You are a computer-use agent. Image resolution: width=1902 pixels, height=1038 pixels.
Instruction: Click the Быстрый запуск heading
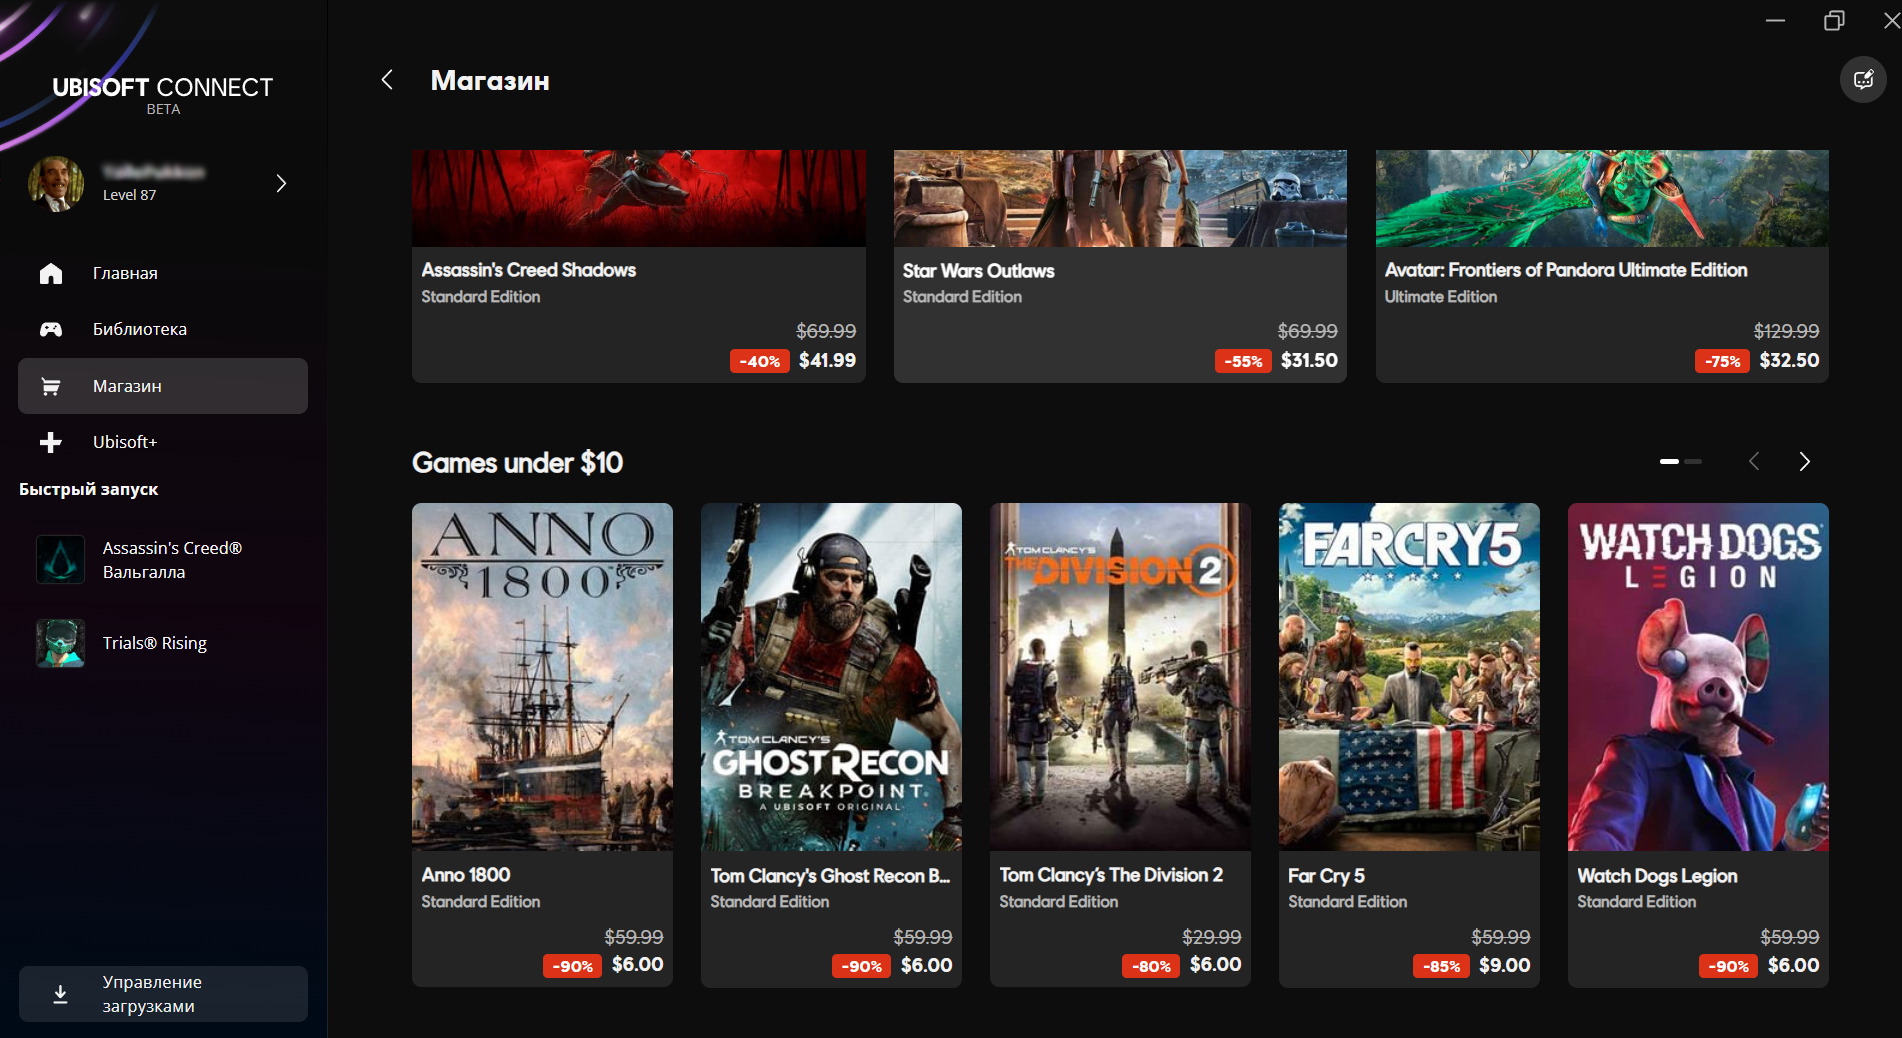click(89, 490)
